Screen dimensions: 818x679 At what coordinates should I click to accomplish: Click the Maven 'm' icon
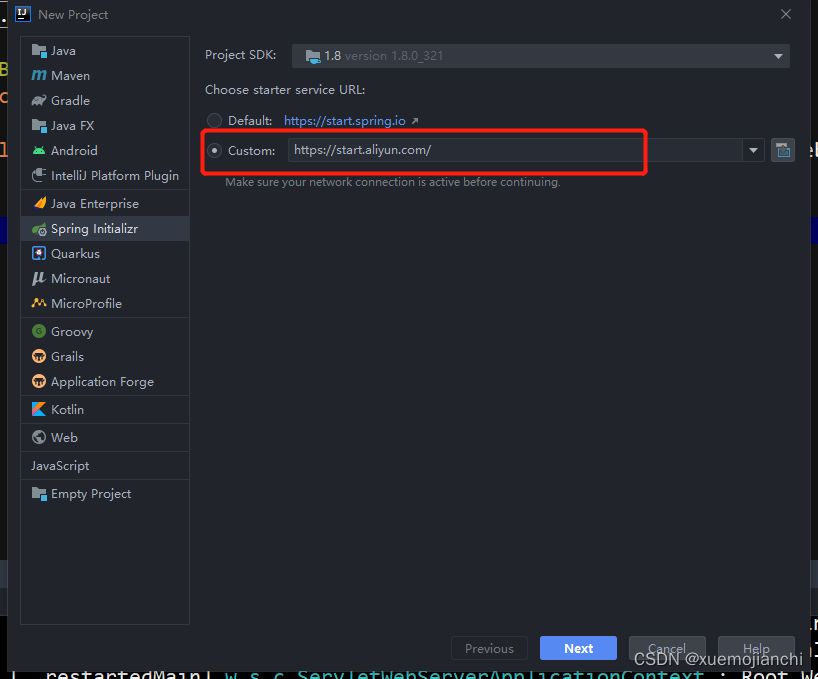click(x=39, y=76)
